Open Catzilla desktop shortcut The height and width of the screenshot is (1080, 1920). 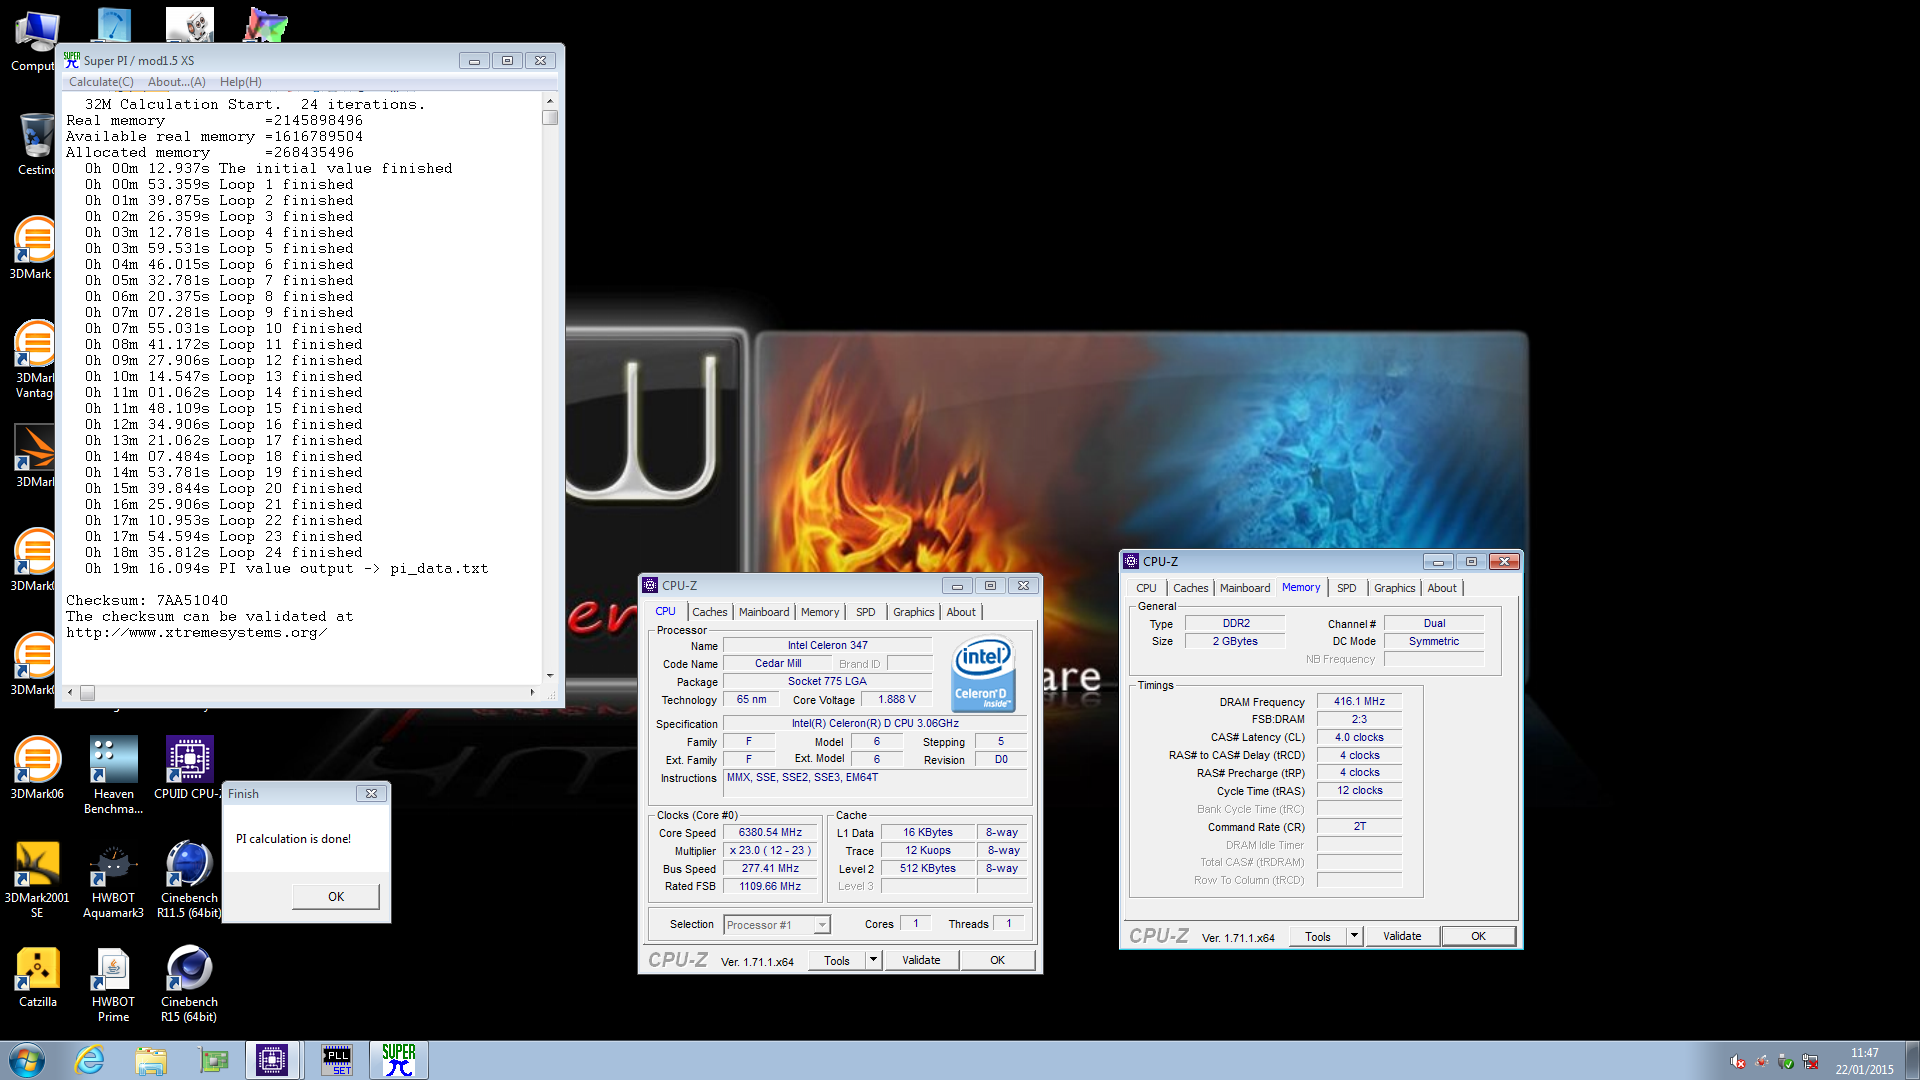(37, 975)
